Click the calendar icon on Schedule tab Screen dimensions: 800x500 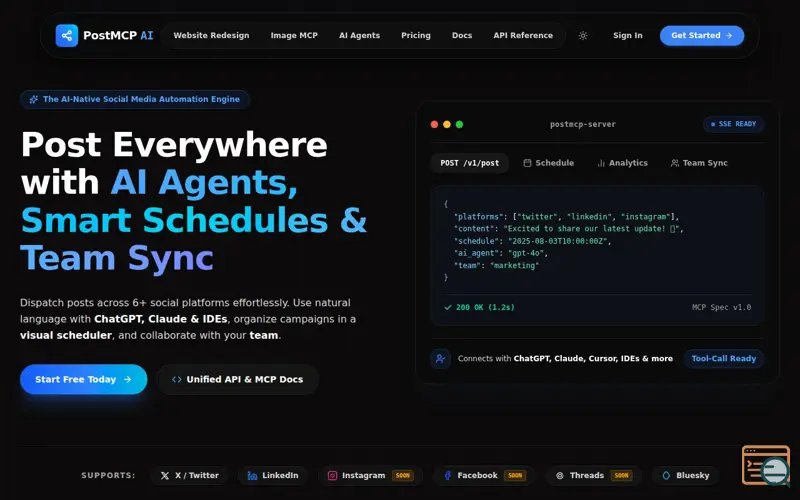click(x=527, y=163)
